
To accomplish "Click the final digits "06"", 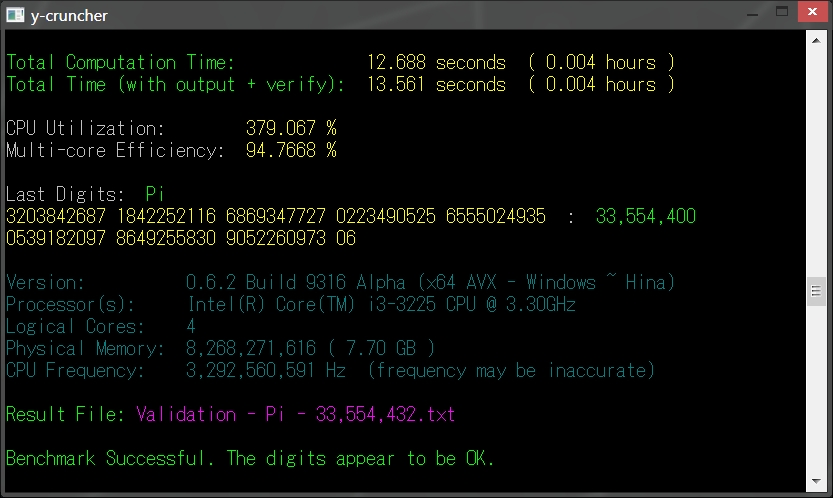I will (346, 238).
